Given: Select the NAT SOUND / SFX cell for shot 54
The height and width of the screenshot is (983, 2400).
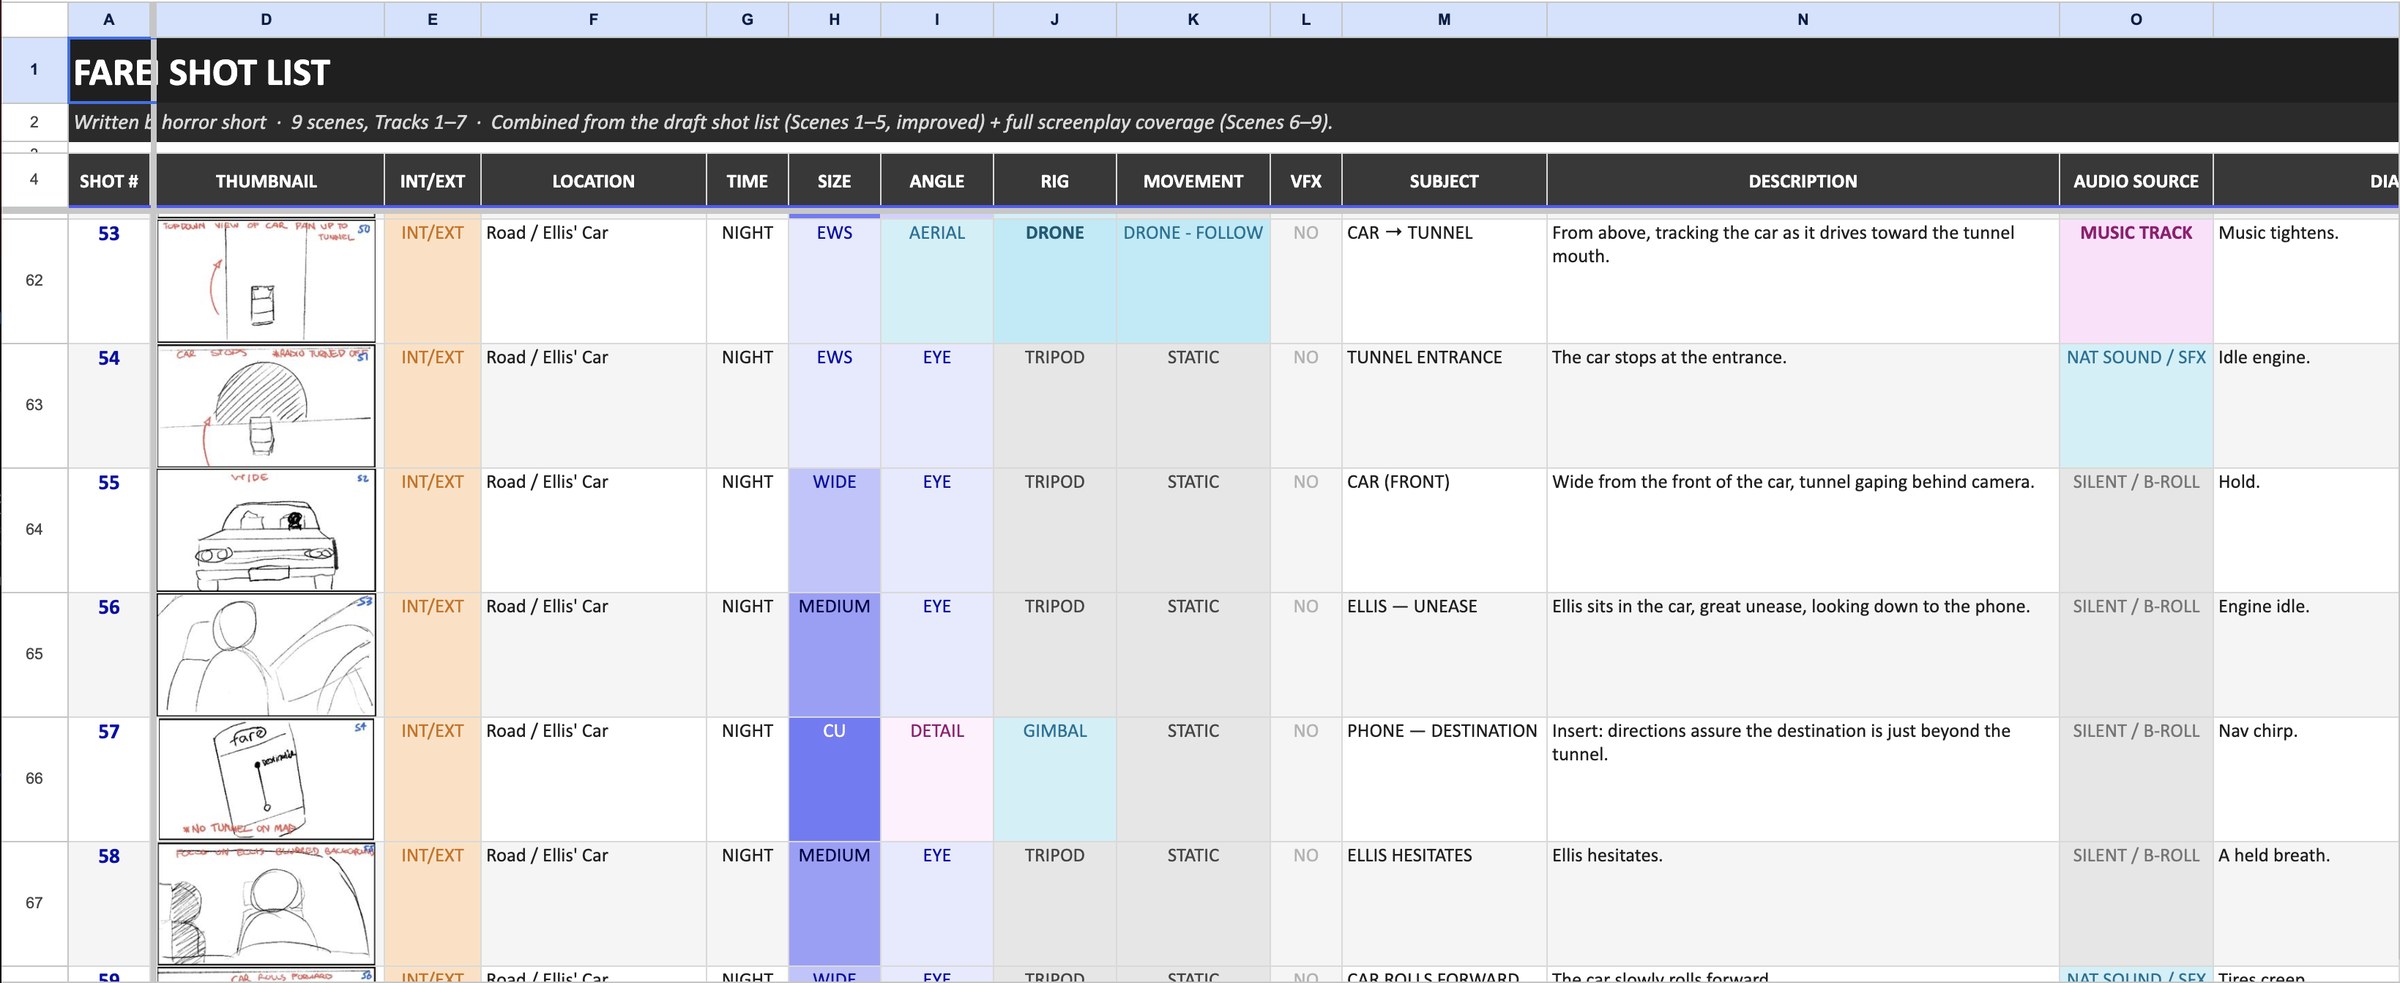Looking at the screenshot, I should 2136,405.
